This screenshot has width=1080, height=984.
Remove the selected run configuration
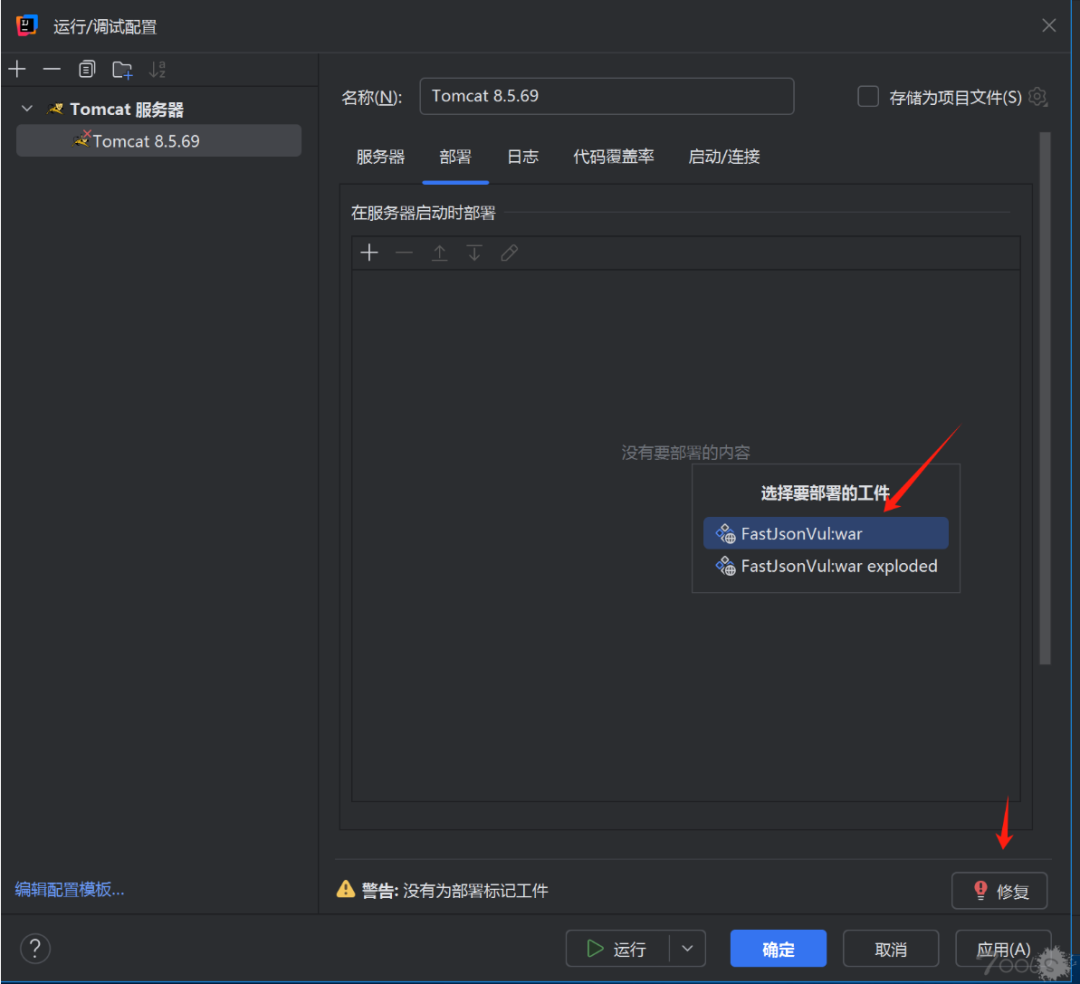52,69
